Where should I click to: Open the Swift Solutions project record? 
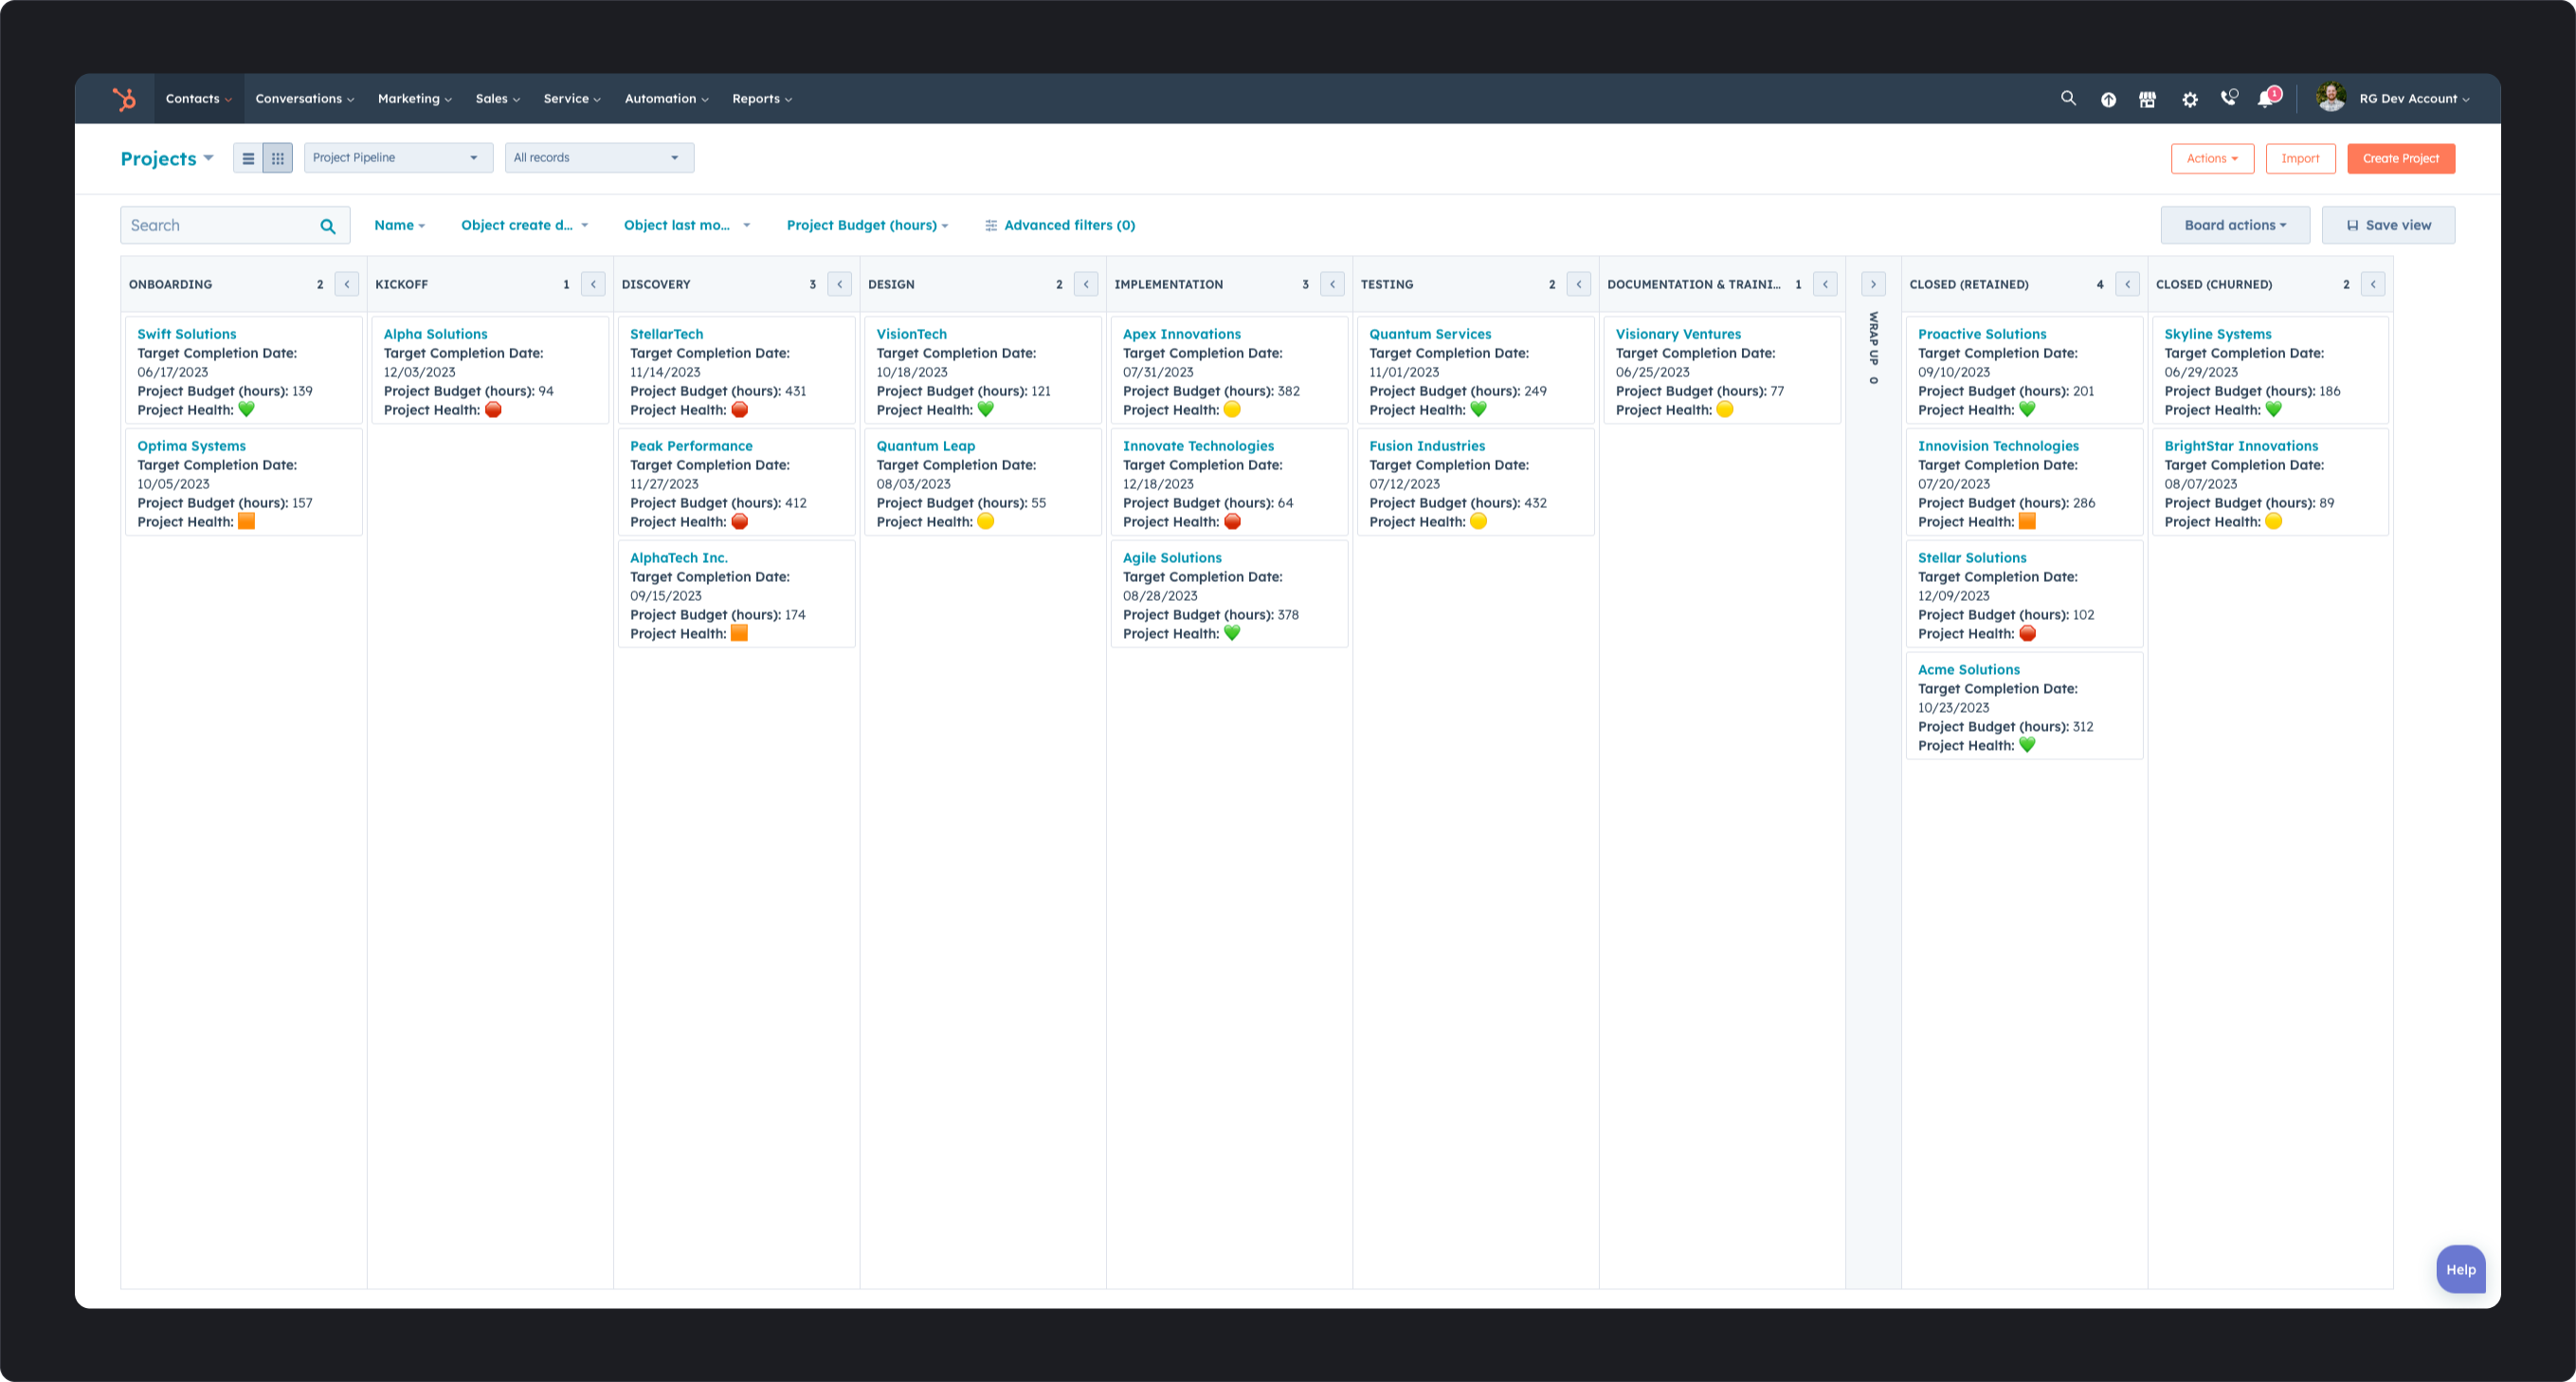[x=186, y=334]
